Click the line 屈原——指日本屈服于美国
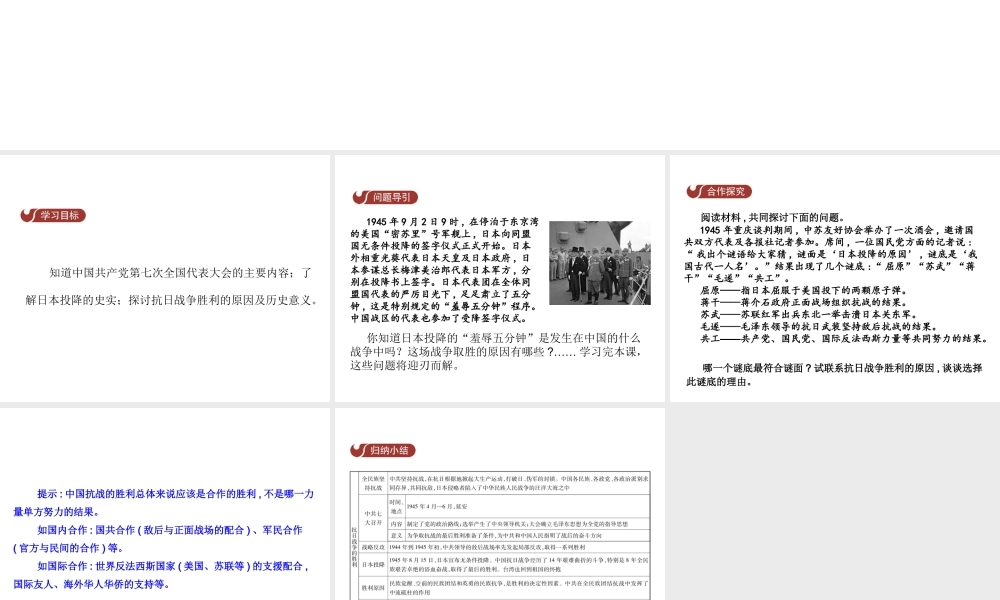This screenshot has width=1000, height=600. coord(804,290)
